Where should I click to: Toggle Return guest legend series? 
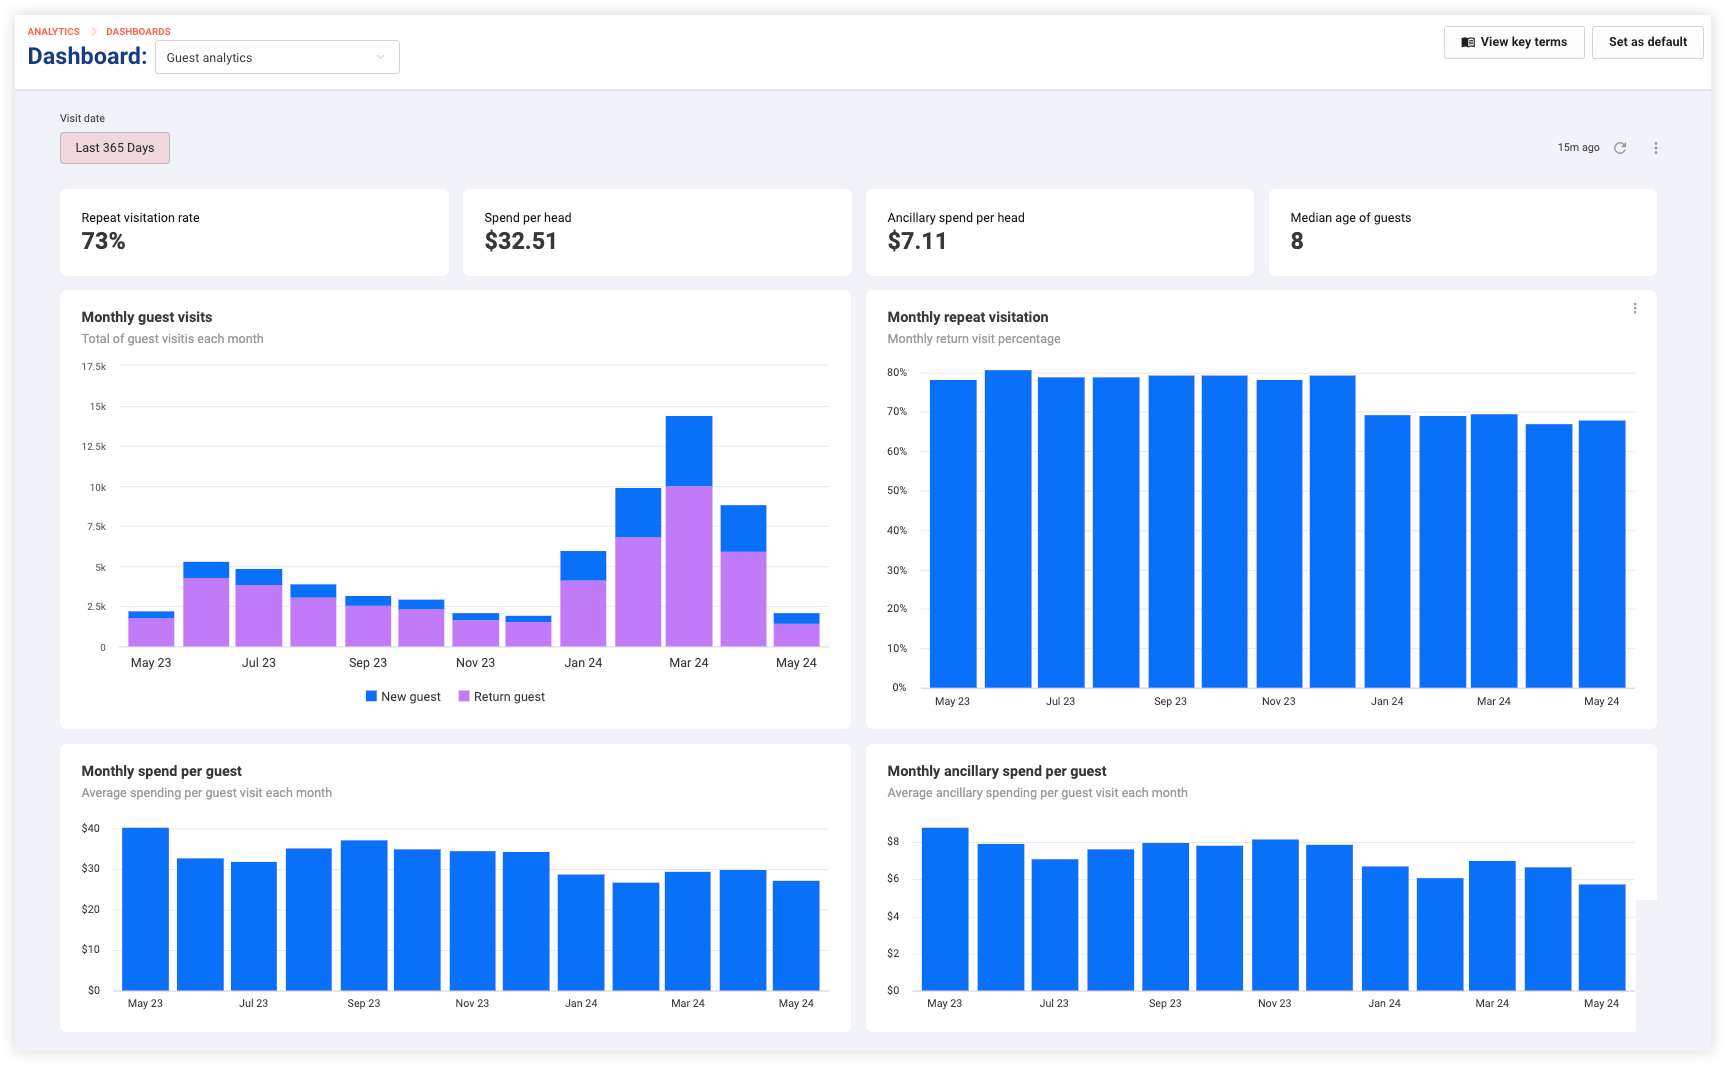pos(502,697)
